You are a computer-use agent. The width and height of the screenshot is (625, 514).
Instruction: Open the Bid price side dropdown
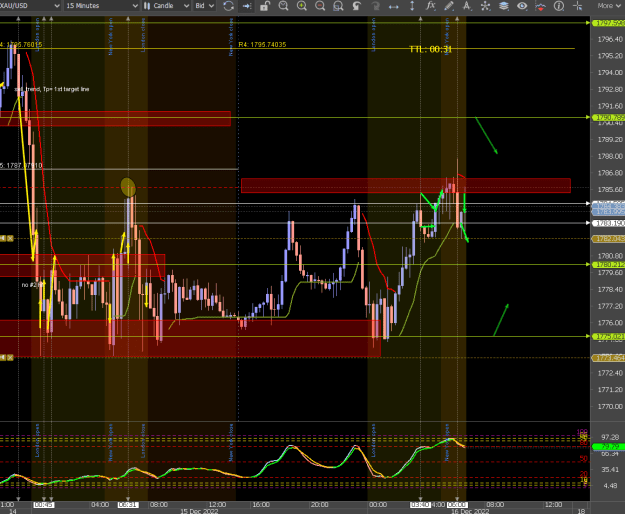pos(204,6)
